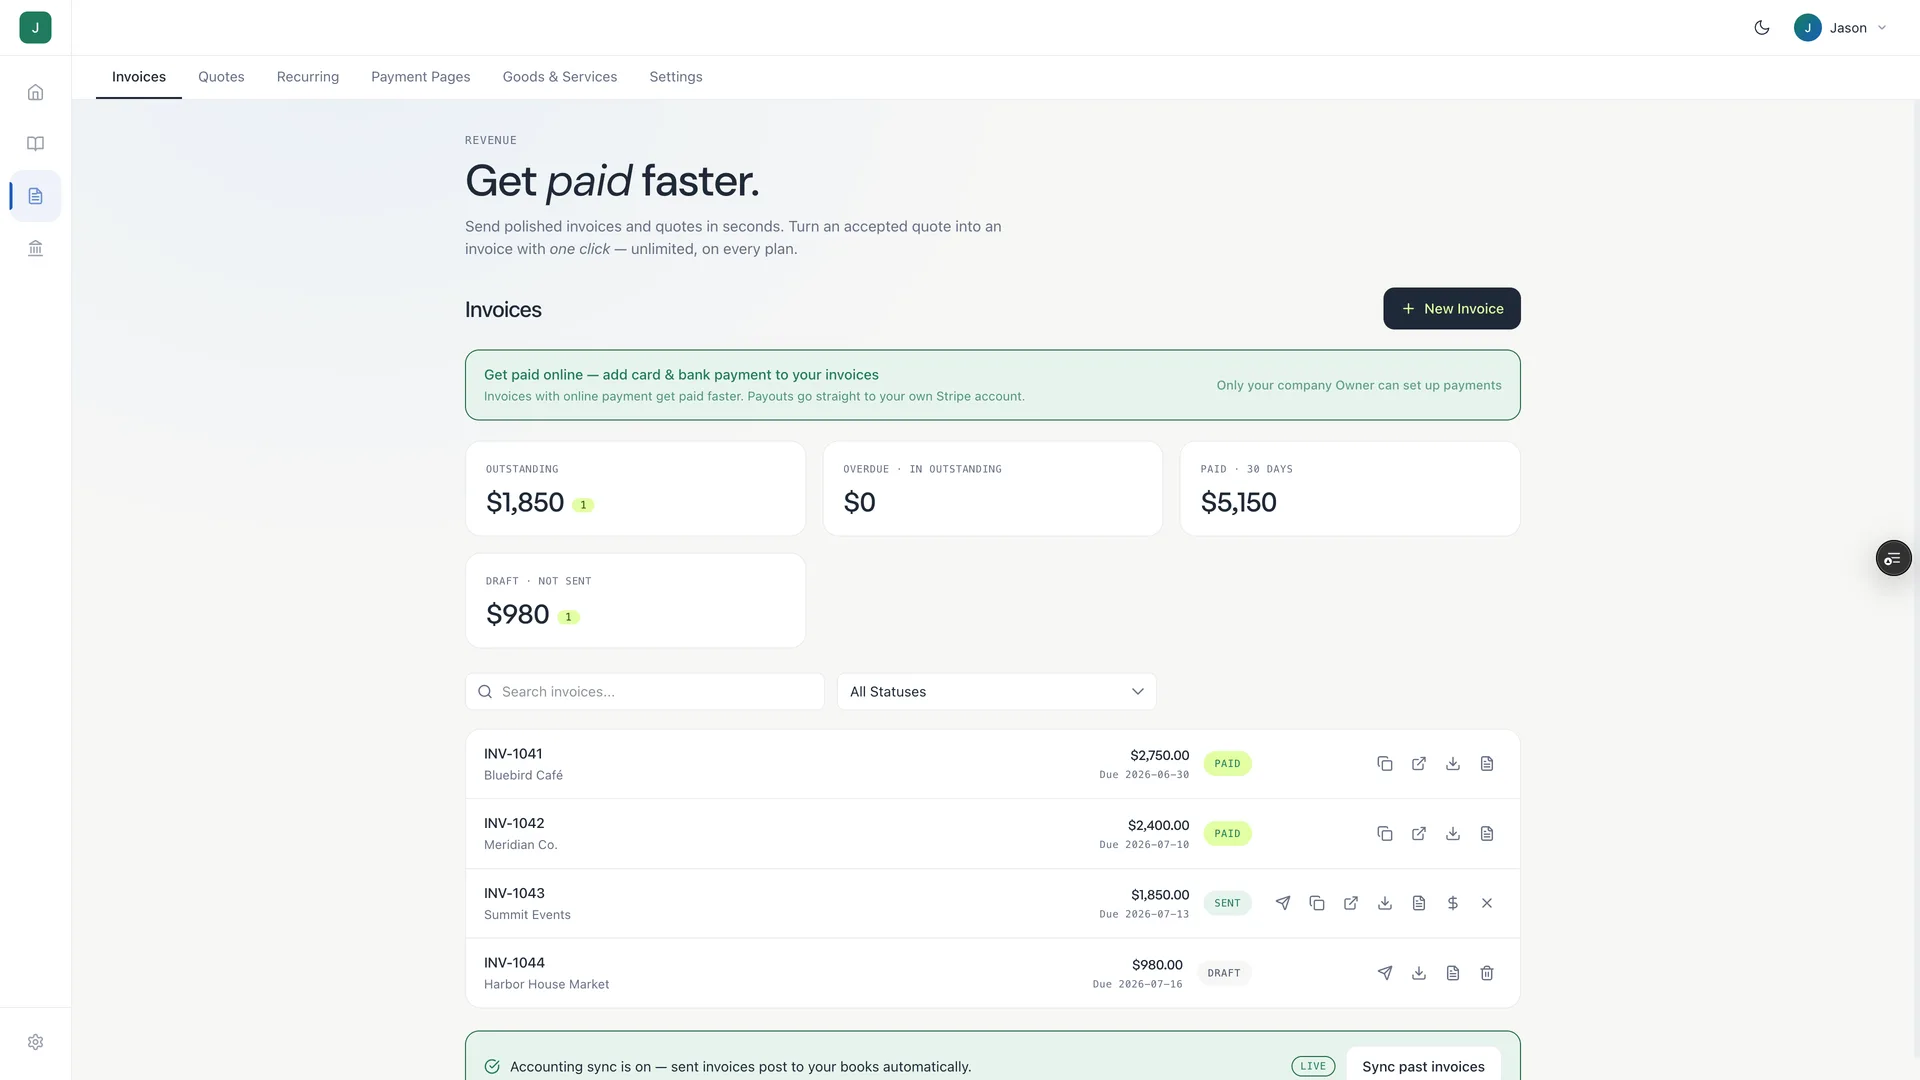
Task: Duplicate invoice INV-1043
Action: 1317,903
